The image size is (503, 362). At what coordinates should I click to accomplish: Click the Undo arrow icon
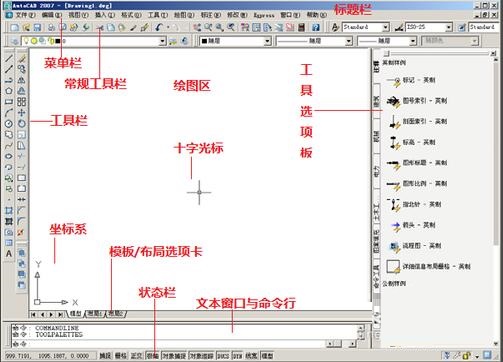[159, 28]
